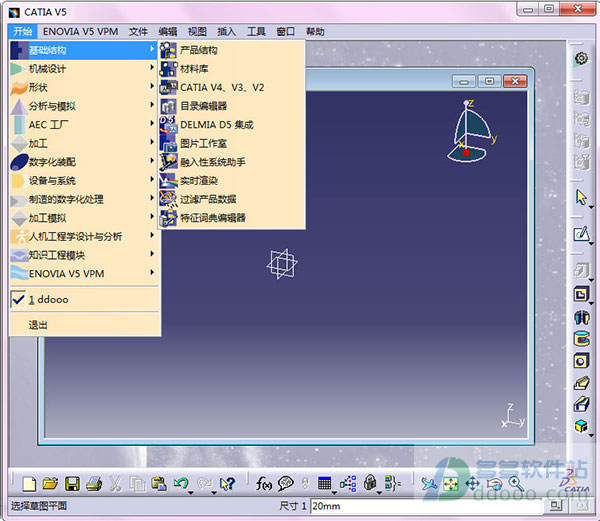This screenshot has width=600, height=521.
Task: Open the 文件 menu in menu bar
Action: point(138,31)
